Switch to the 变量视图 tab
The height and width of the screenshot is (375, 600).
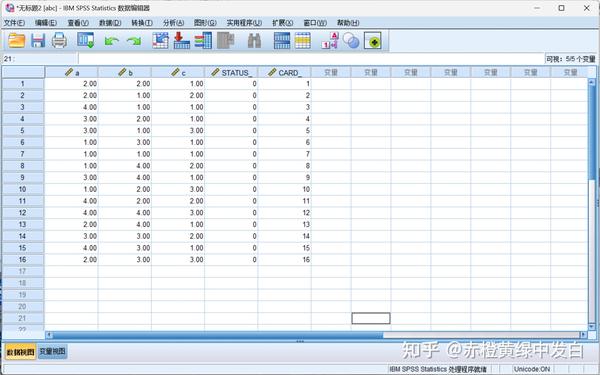[x=52, y=351]
